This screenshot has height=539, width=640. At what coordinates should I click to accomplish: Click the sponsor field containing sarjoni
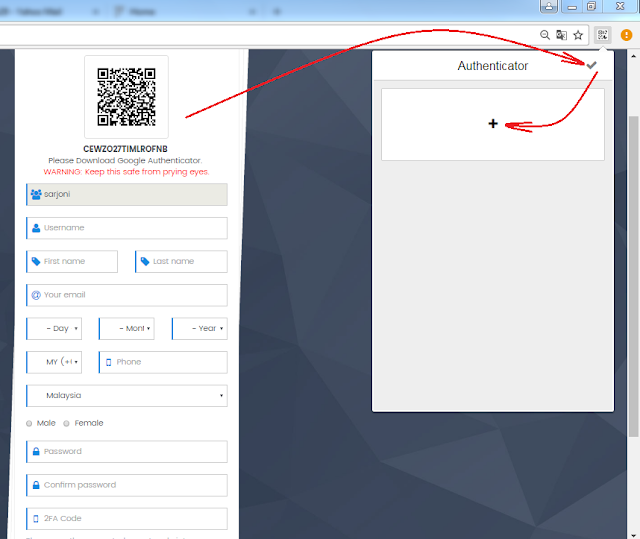coord(127,194)
